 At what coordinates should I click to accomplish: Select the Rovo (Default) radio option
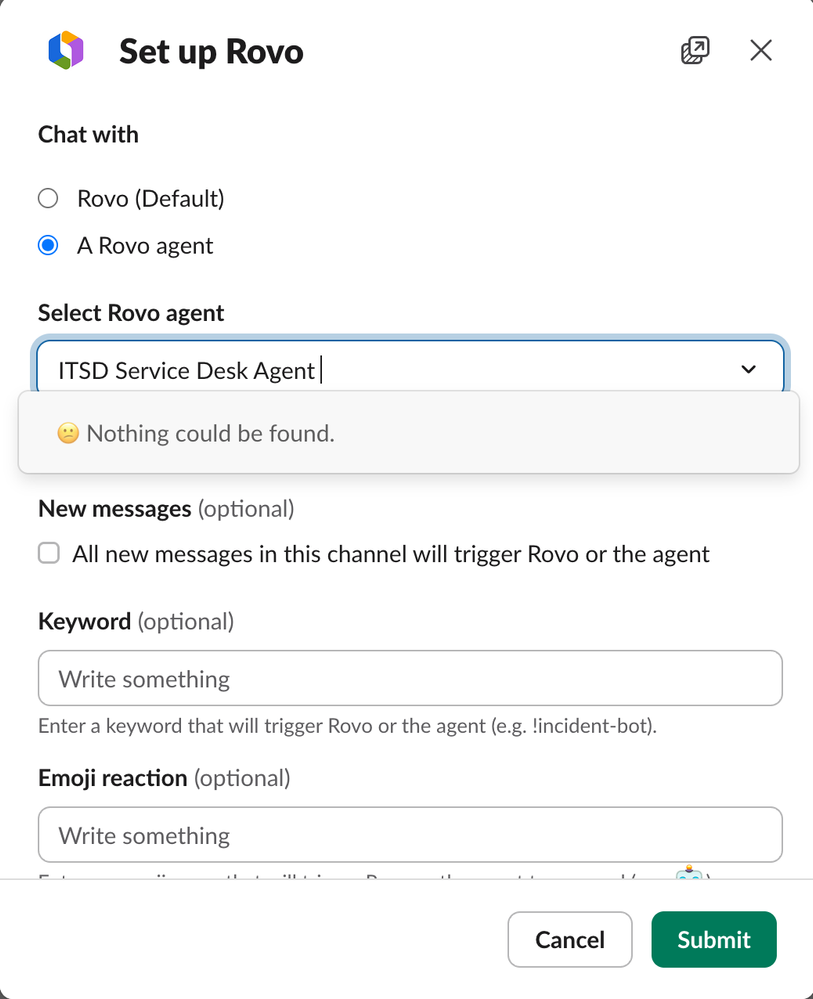pyautogui.click(x=48, y=198)
